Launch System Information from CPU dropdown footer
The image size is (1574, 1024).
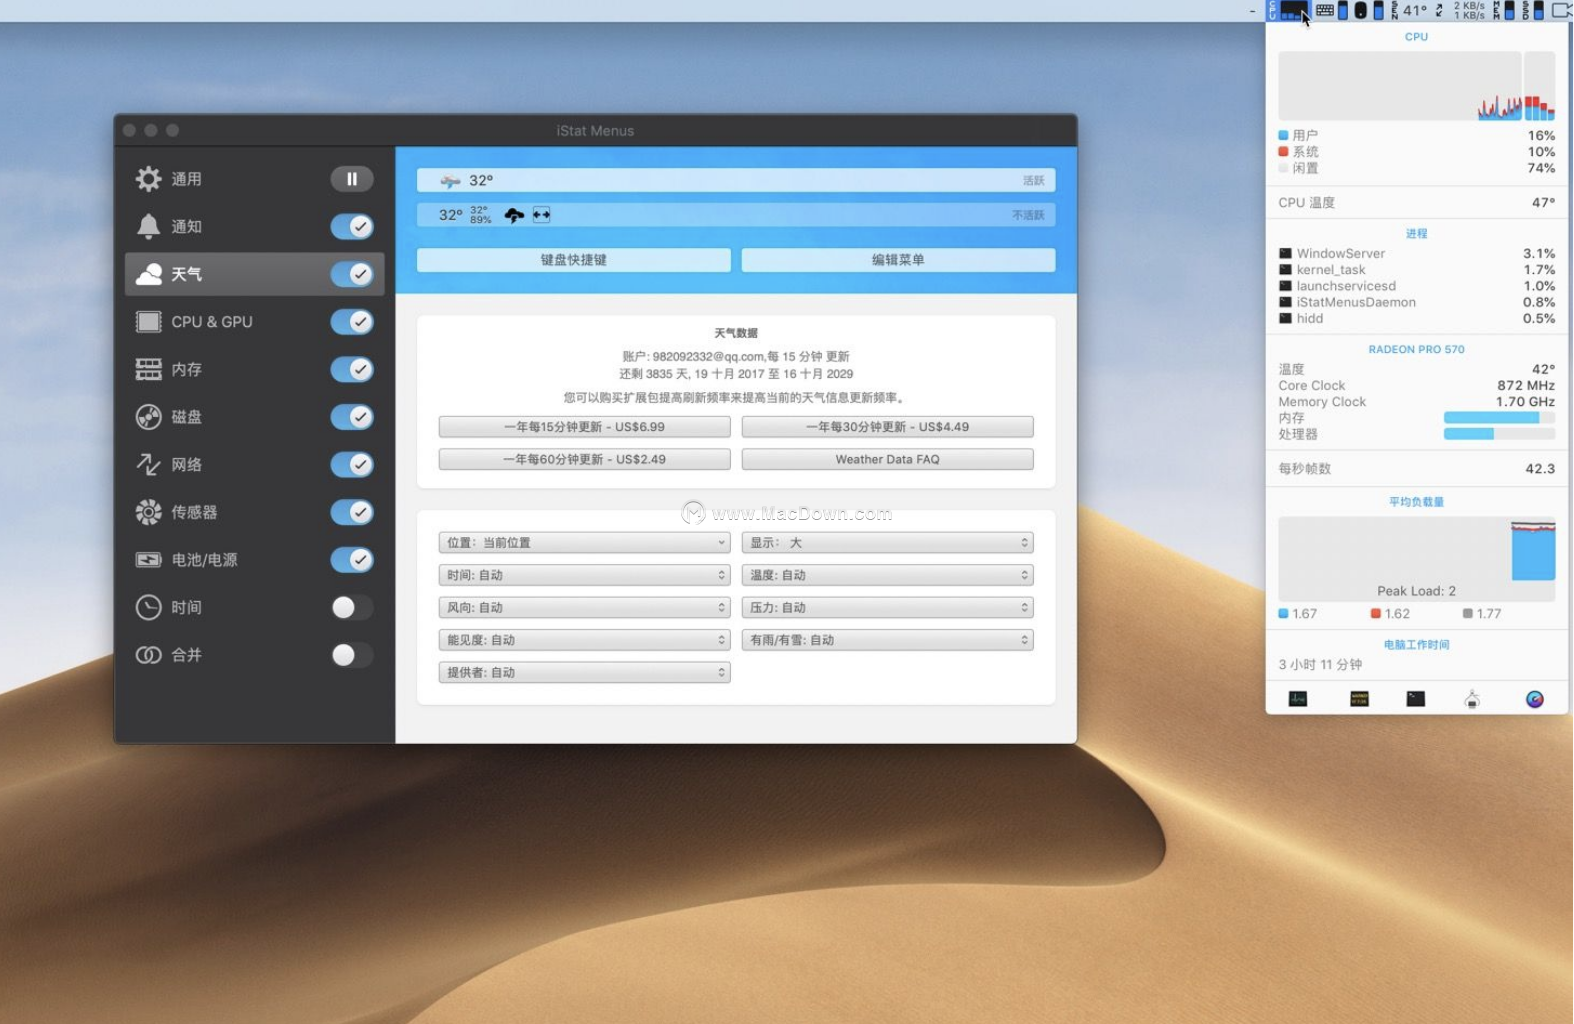pyautogui.click(x=1472, y=699)
